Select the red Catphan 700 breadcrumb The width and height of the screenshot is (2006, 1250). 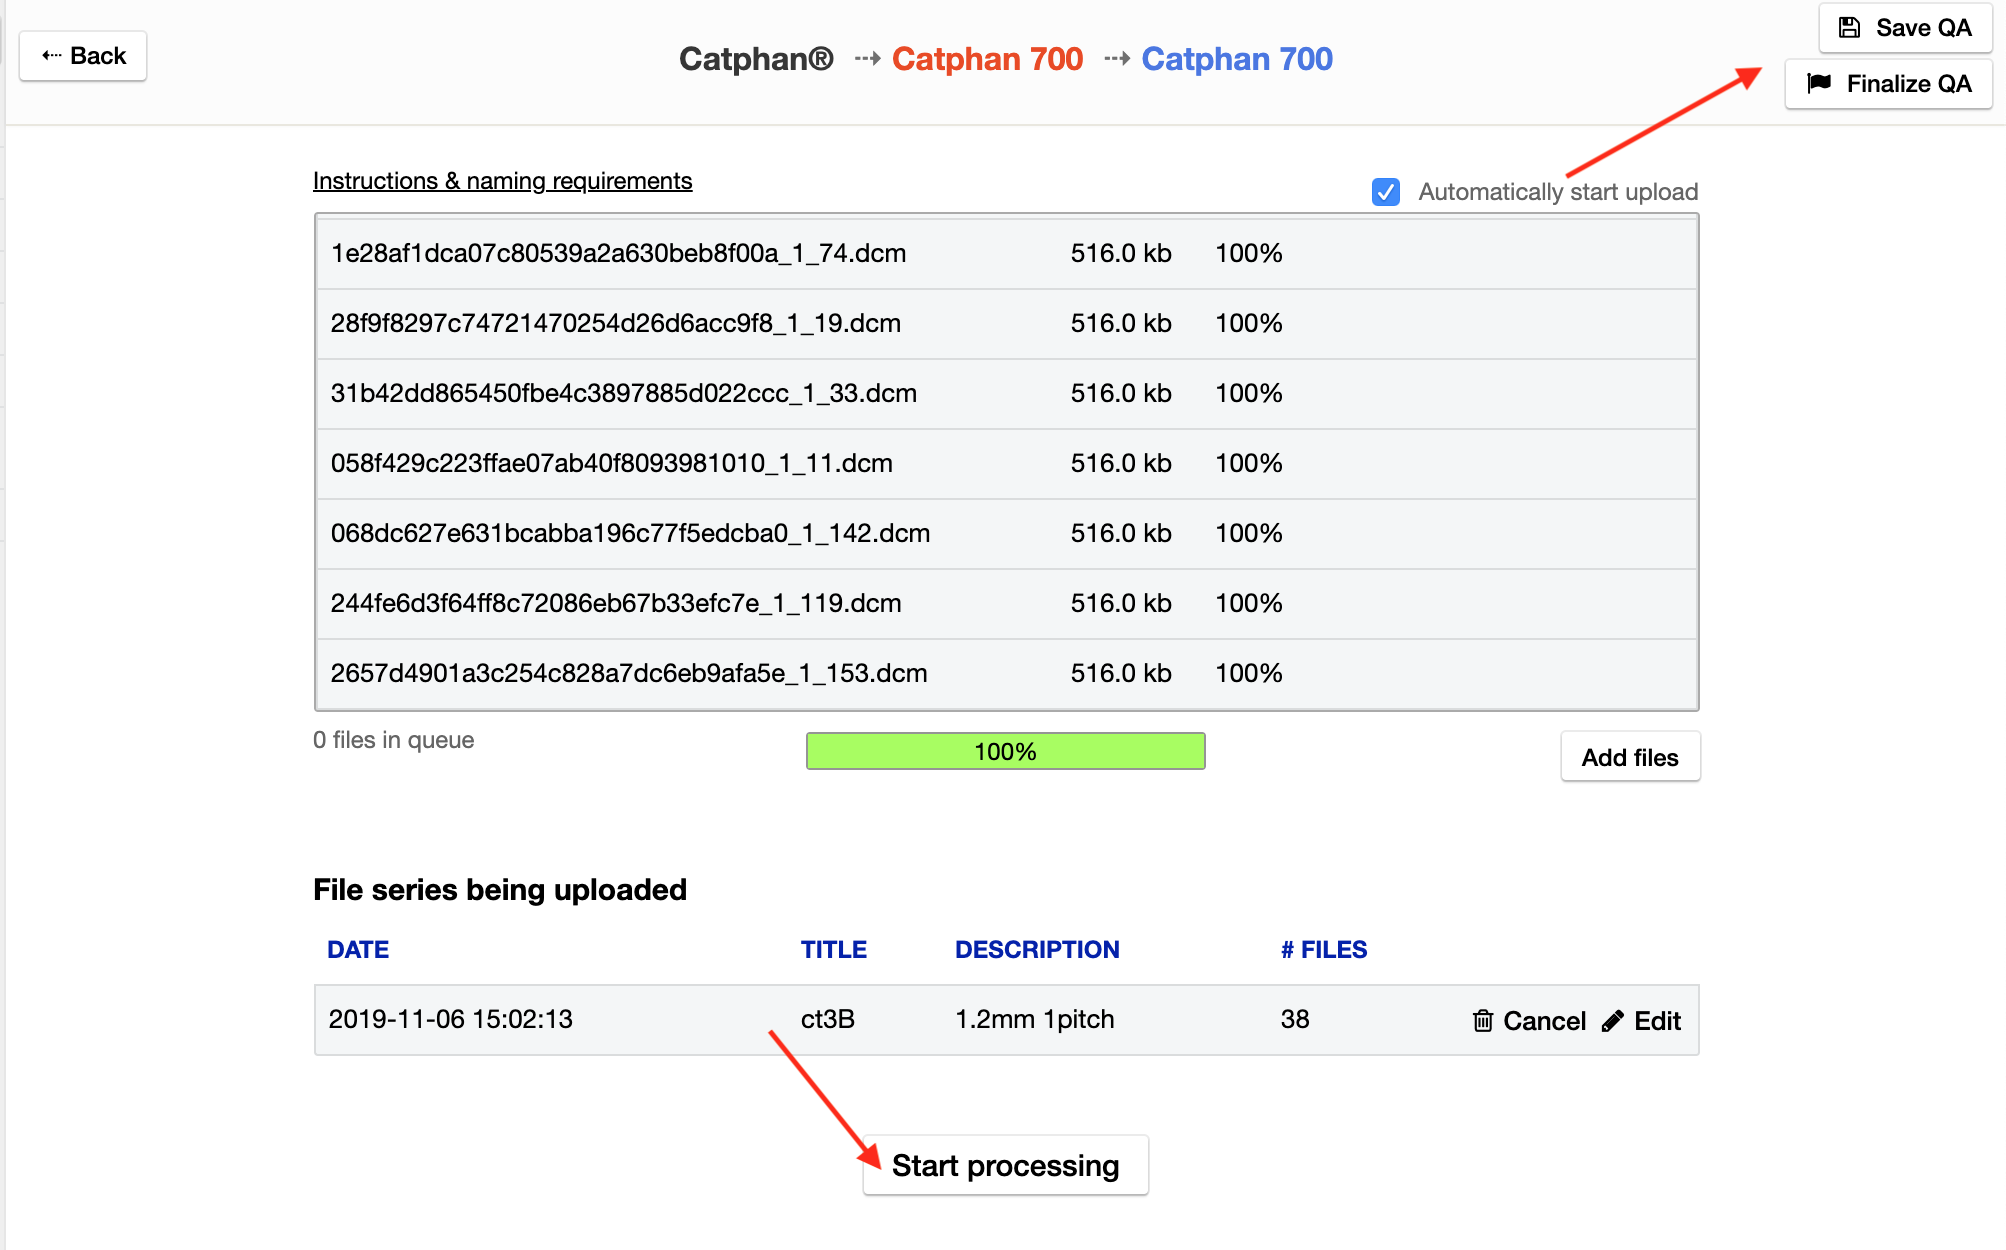[x=987, y=59]
